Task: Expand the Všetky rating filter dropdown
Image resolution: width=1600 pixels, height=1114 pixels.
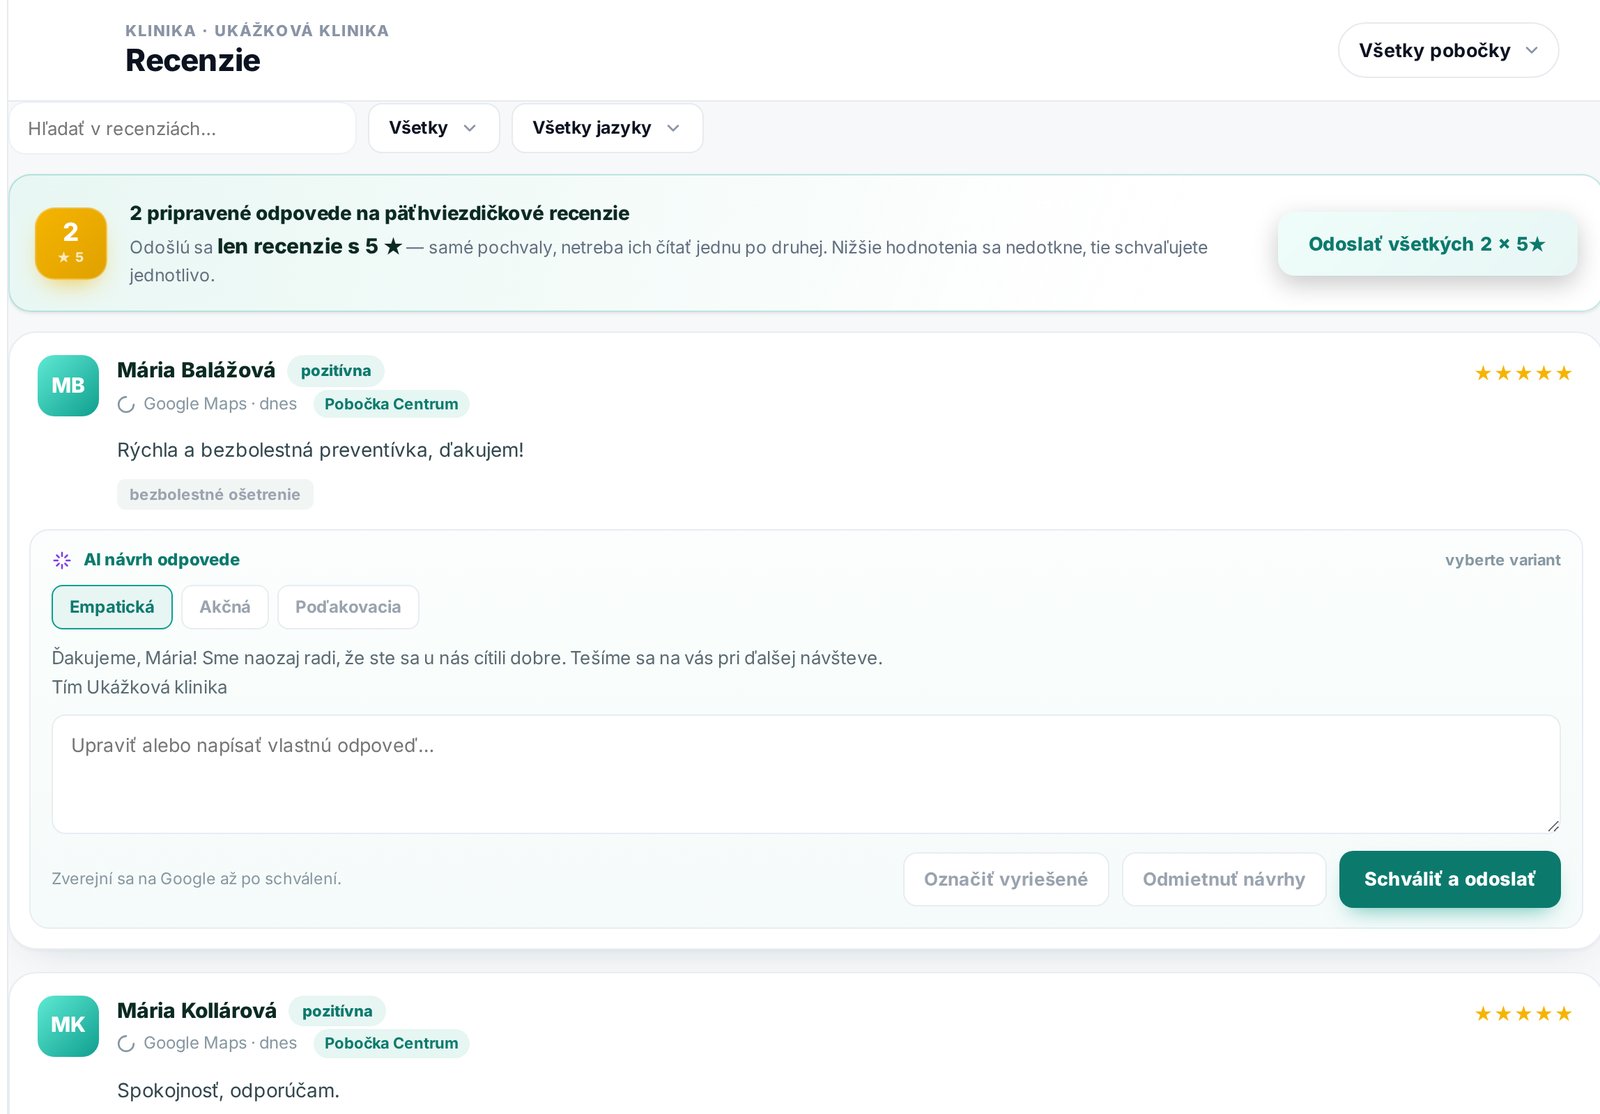Action: tap(434, 128)
